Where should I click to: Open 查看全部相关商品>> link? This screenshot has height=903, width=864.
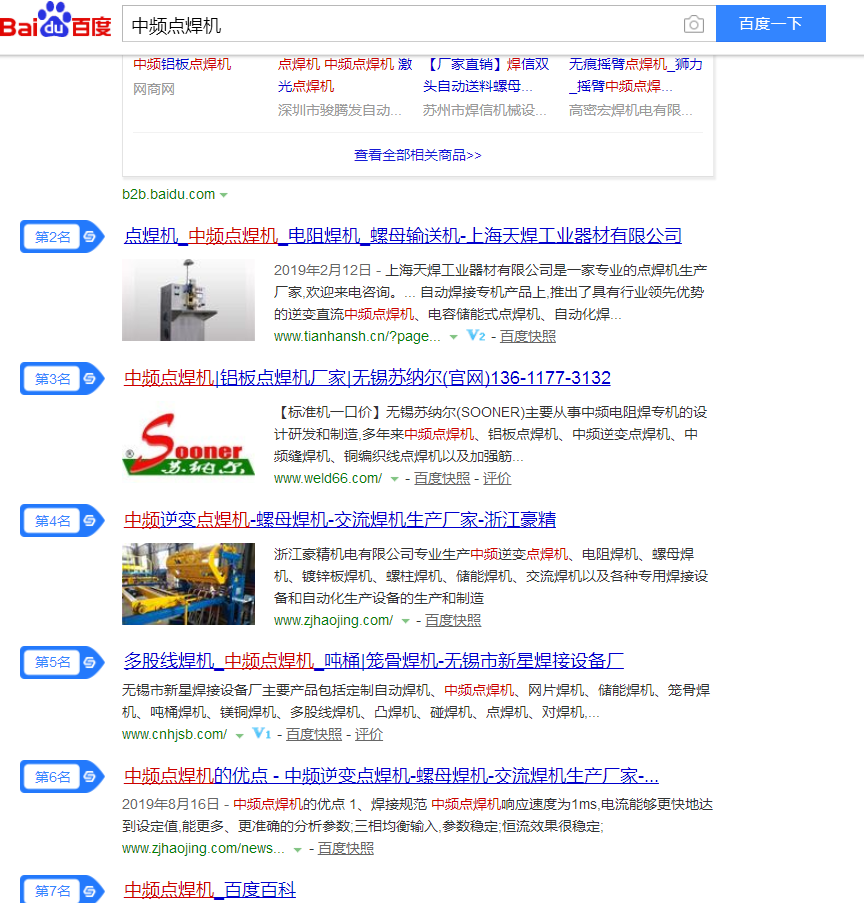(418, 155)
